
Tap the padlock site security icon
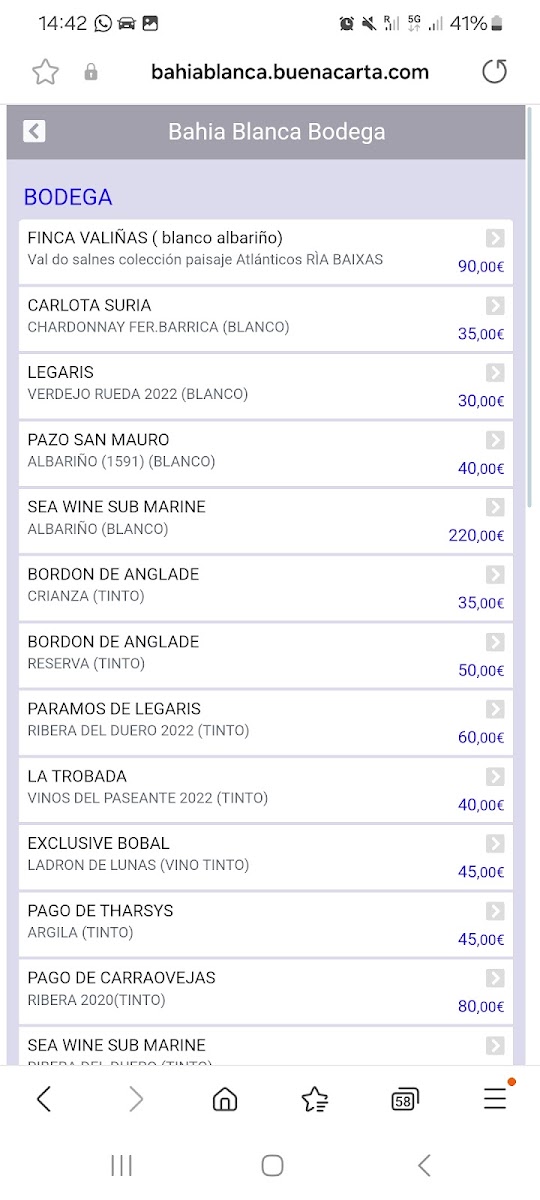91,72
